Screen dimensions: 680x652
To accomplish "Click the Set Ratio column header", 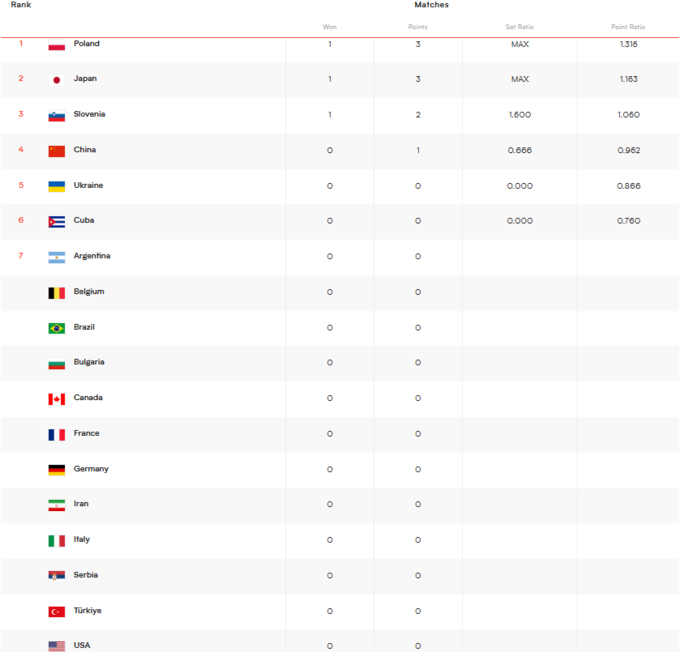I will [x=520, y=27].
